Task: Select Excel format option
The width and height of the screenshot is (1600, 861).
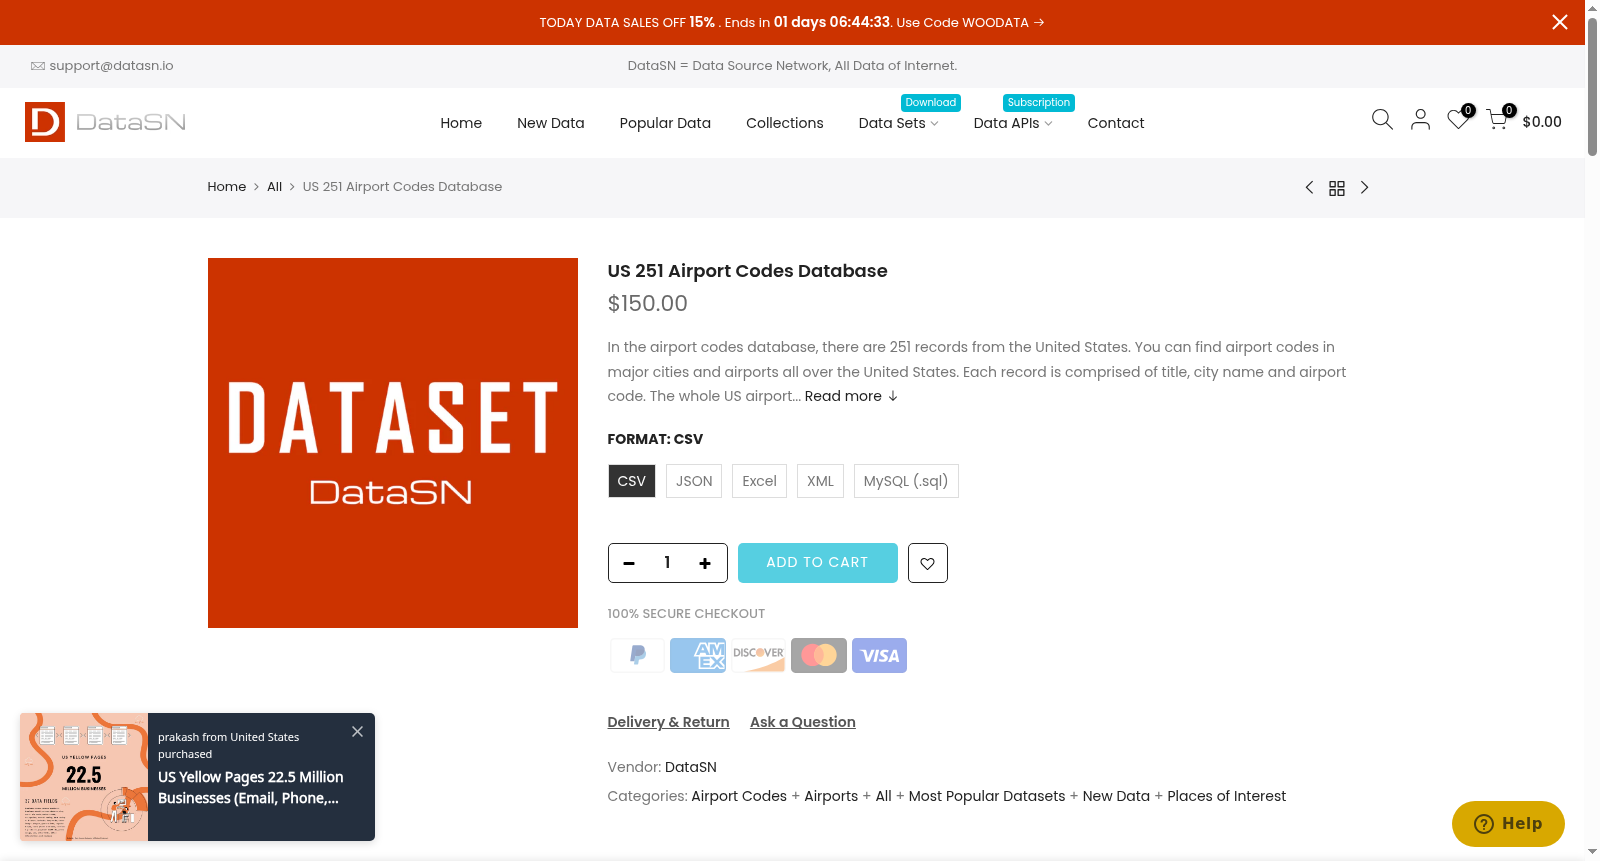Action: point(759,481)
